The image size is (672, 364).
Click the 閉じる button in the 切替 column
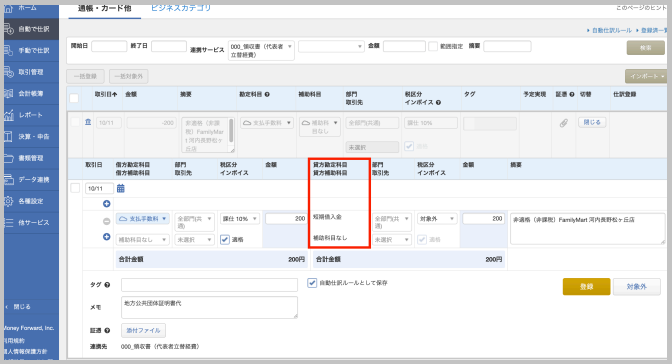coord(592,122)
